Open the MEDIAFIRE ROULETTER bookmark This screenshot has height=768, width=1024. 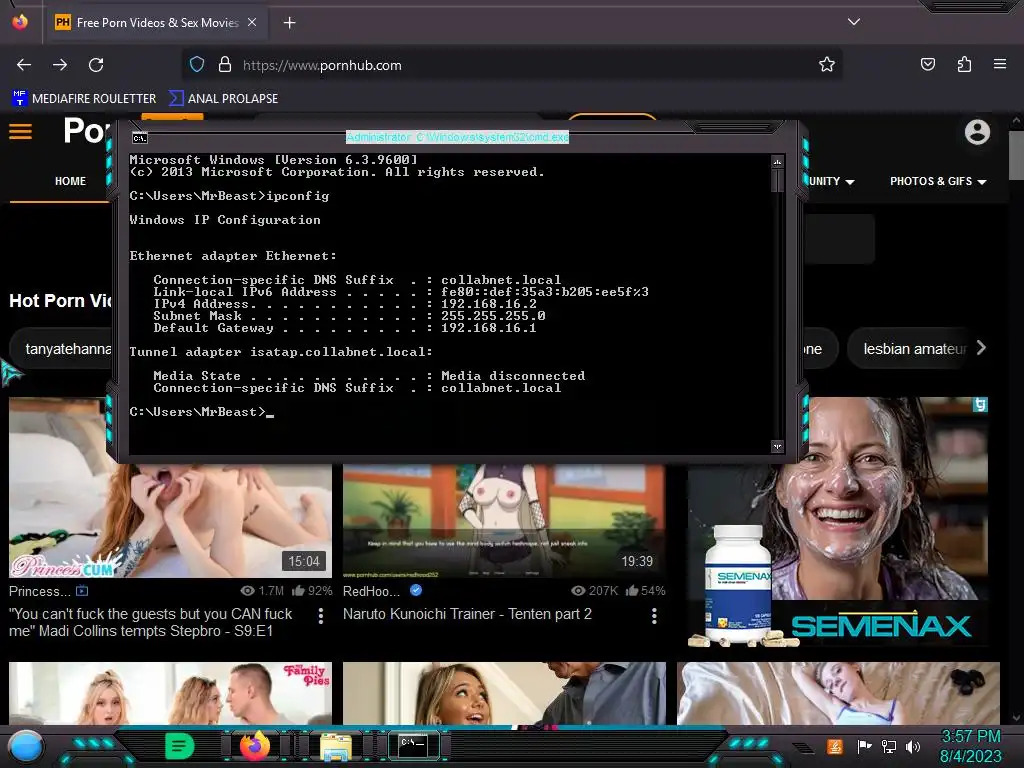pyautogui.click(x=84, y=98)
